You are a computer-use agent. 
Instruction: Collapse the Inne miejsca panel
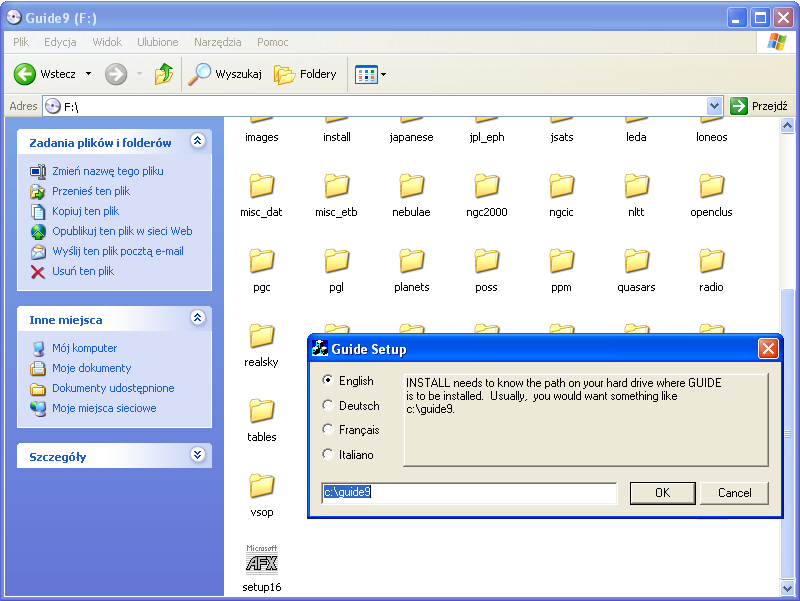coord(197,317)
